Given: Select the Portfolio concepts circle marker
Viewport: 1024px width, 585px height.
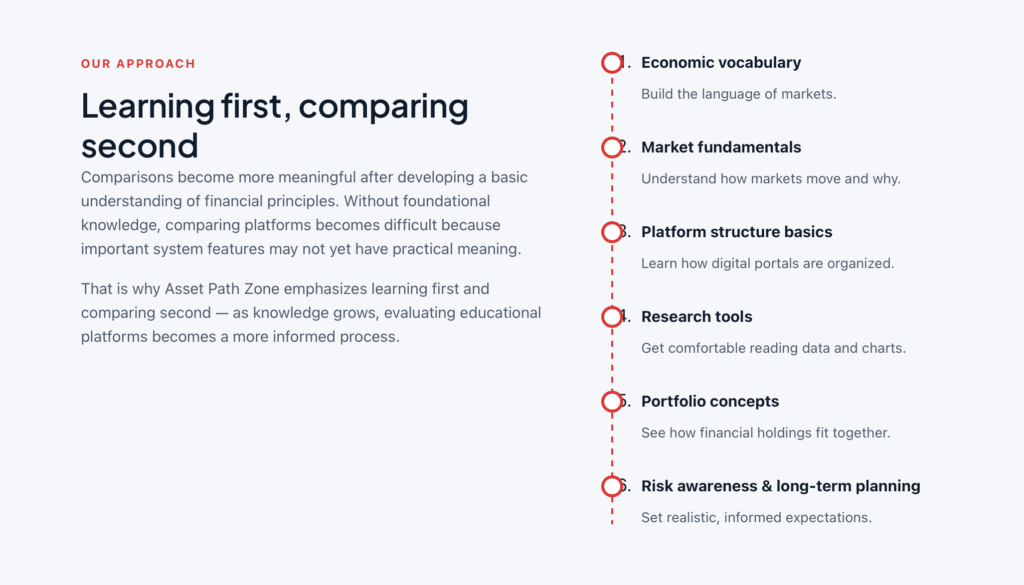Looking at the screenshot, I should tap(612, 402).
